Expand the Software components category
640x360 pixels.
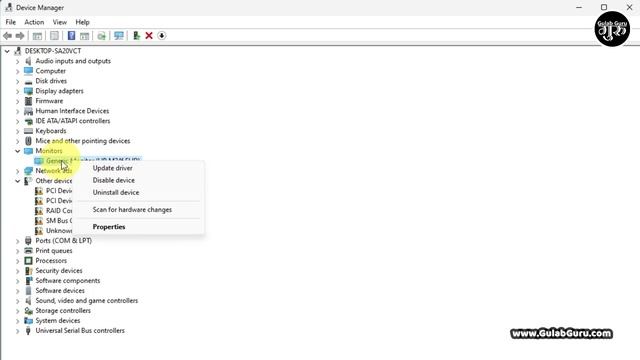pos(18,281)
